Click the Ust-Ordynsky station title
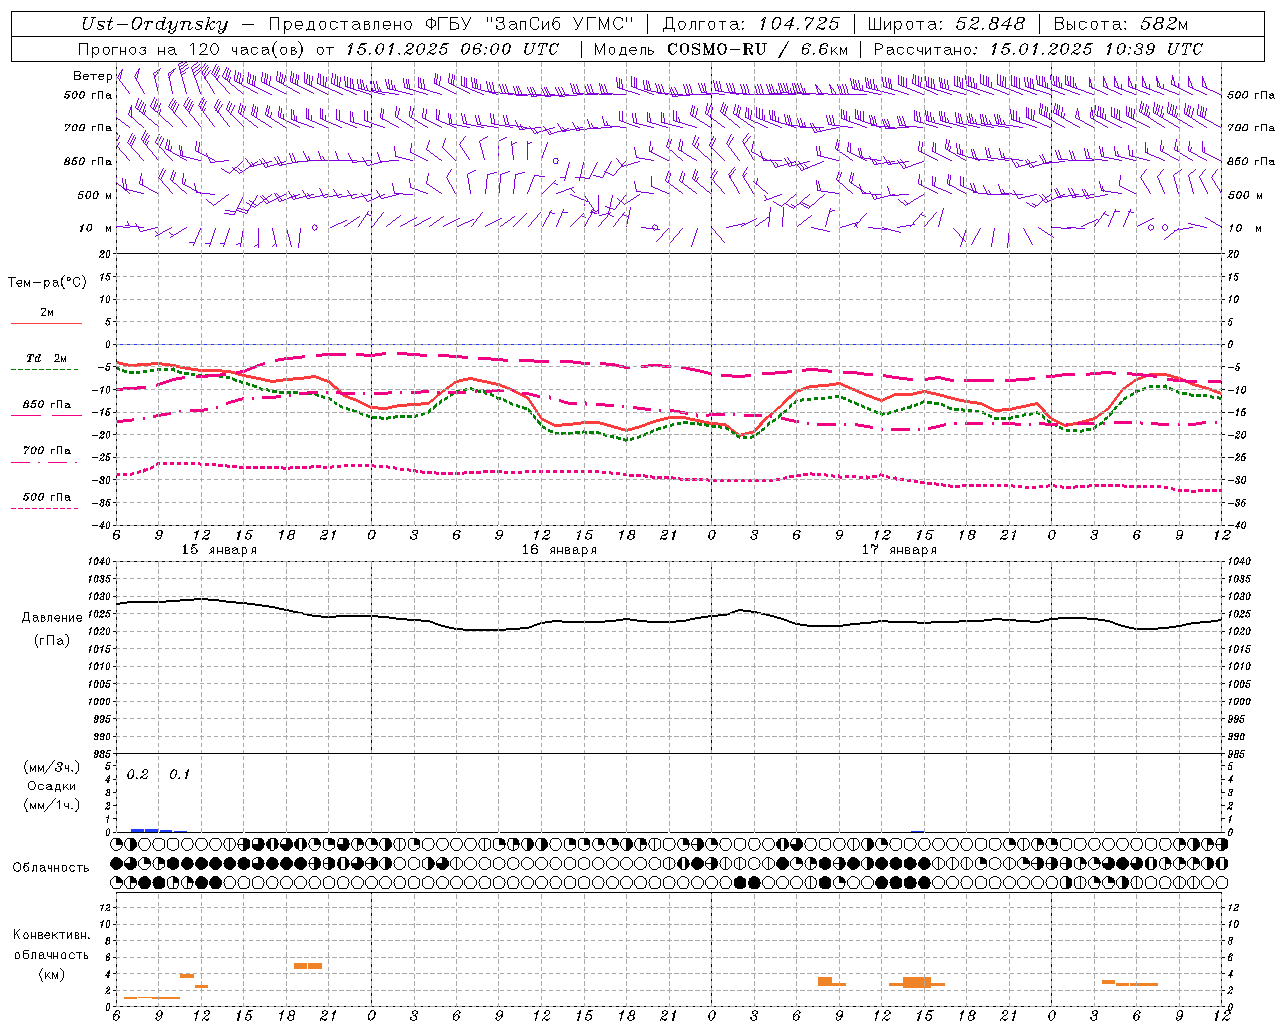The width and height of the screenshot is (1280, 1024). (154, 25)
